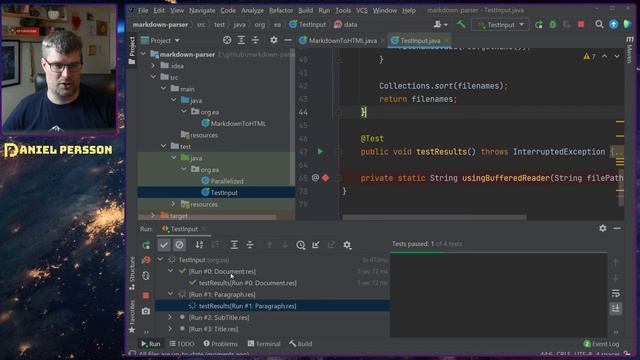Screen dimensions: 640x360
Task: Open the Analyze menu
Action: click(x=252, y=10)
